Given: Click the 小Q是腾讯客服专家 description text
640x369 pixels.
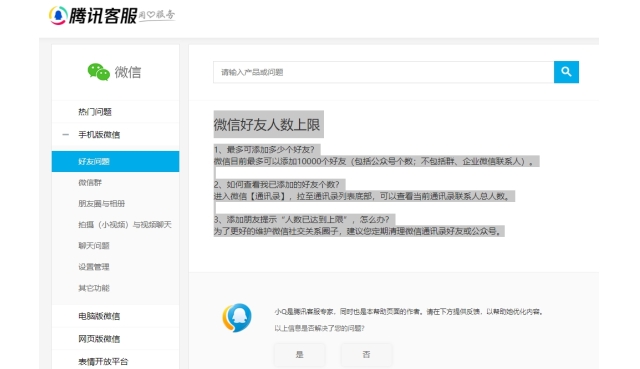Looking at the screenshot, I should 409,312.
